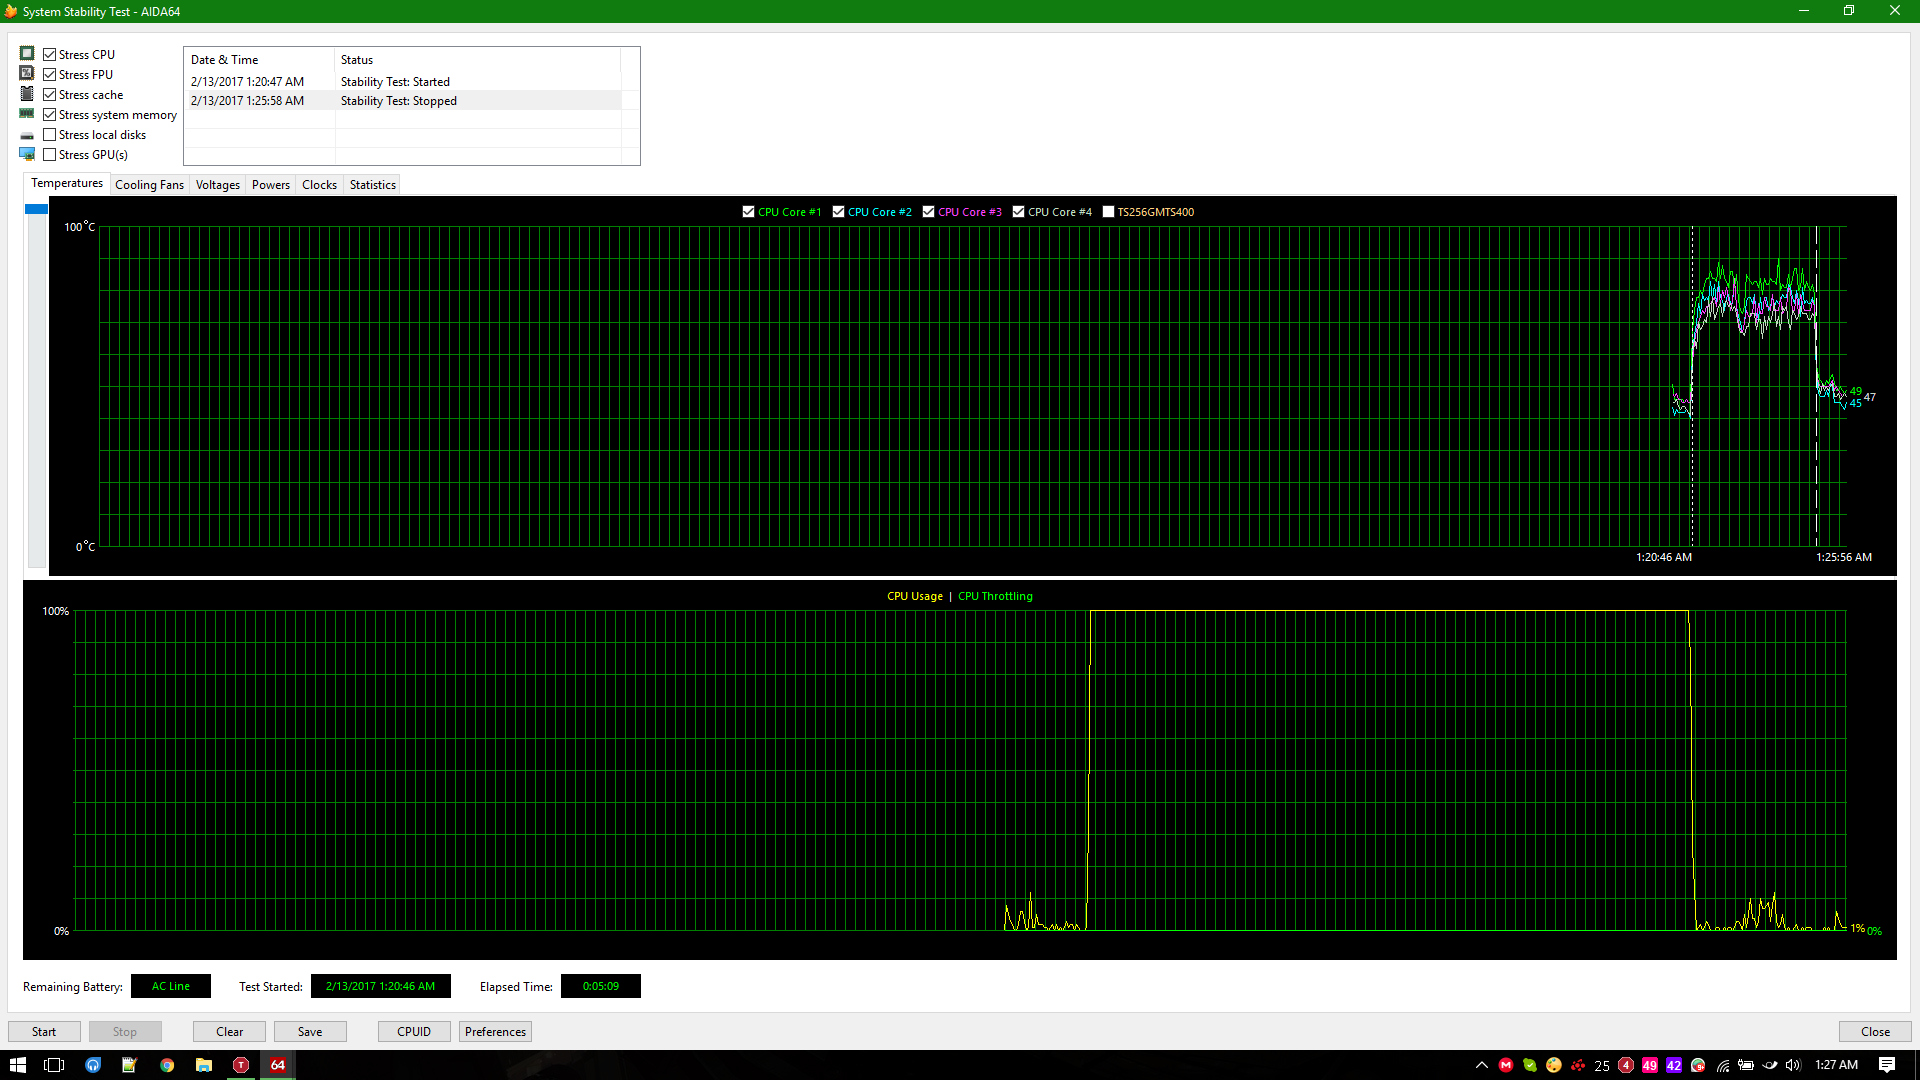Switch to the red T app in taskbar
This screenshot has height=1080, width=1920.
click(241, 1065)
